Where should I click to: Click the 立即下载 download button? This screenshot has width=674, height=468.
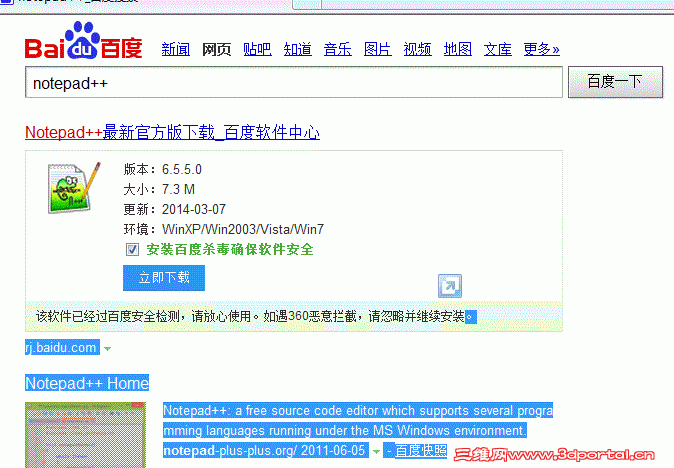(164, 278)
